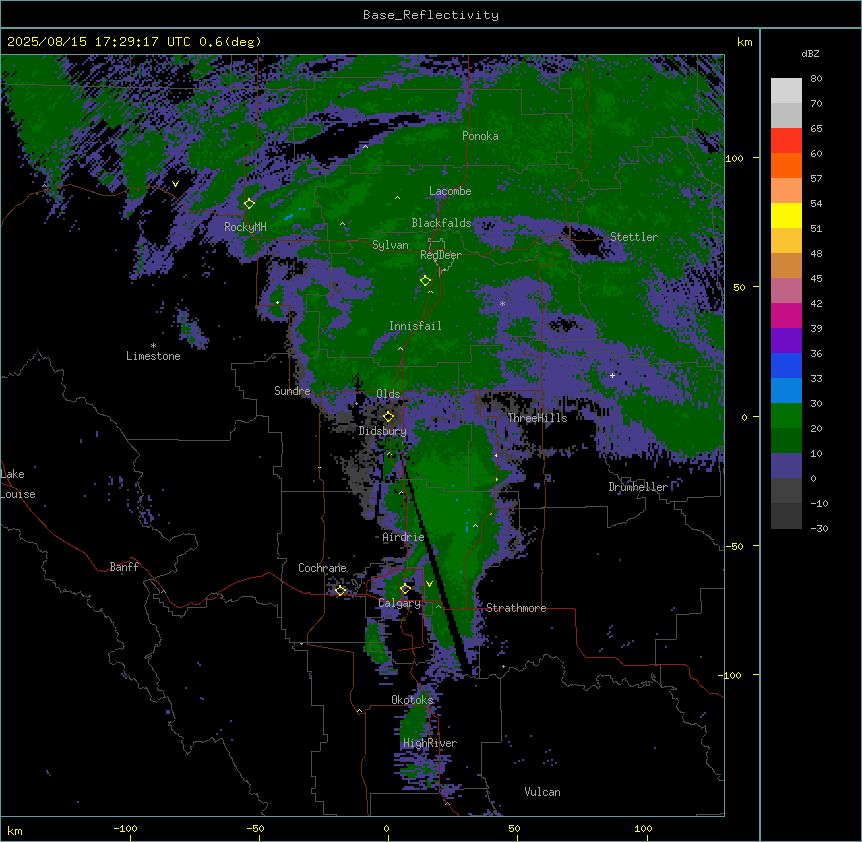Click the dBZ legend heading
862x842 pixels.
click(810, 54)
